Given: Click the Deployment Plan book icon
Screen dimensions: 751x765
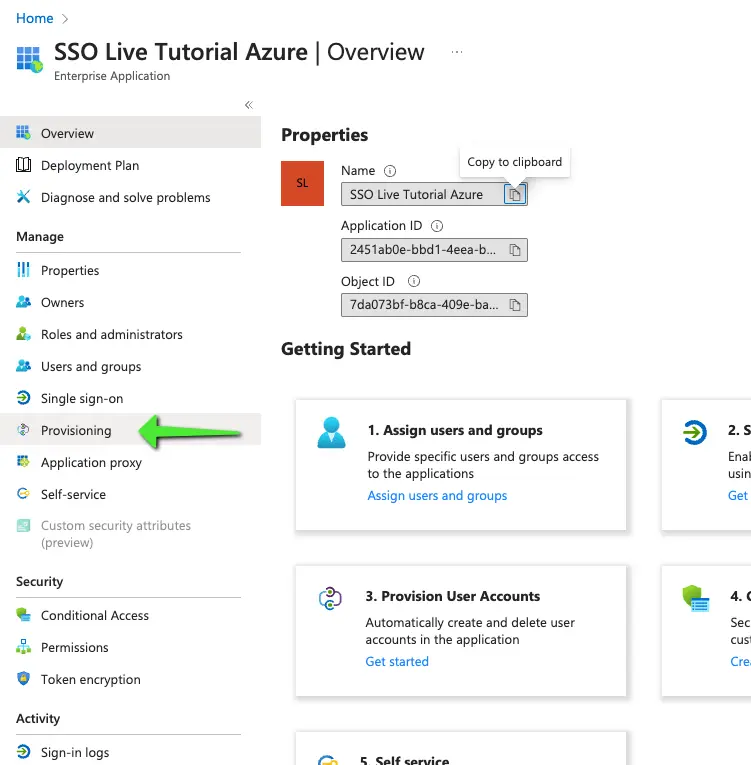Looking at the screenshot, I should (x=23, y=165).
